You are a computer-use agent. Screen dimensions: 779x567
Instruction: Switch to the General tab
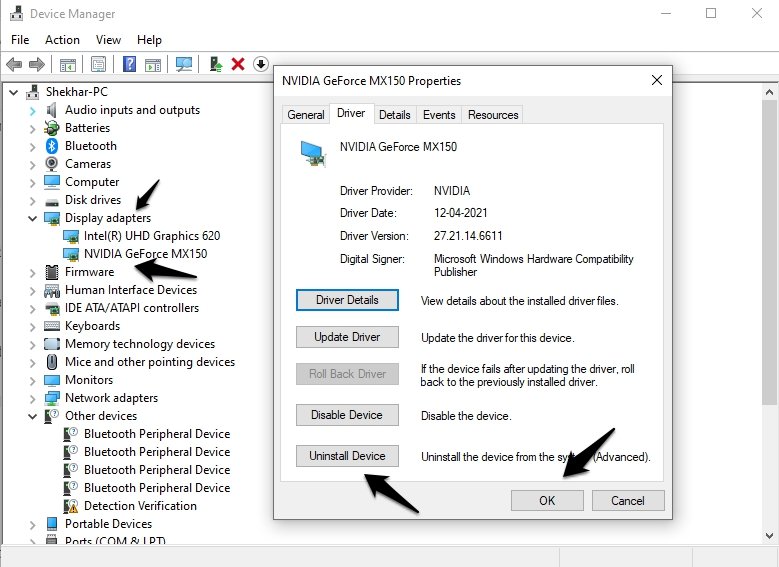click(306, 115)
